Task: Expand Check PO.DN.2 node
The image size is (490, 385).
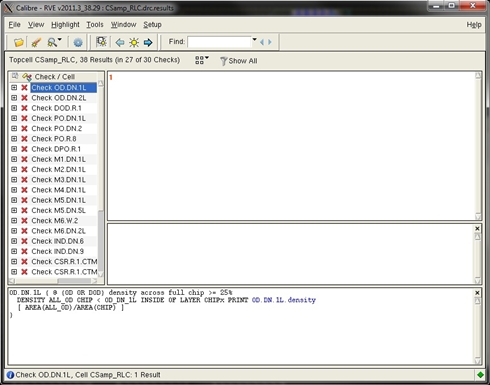Action: coord(14,128)
